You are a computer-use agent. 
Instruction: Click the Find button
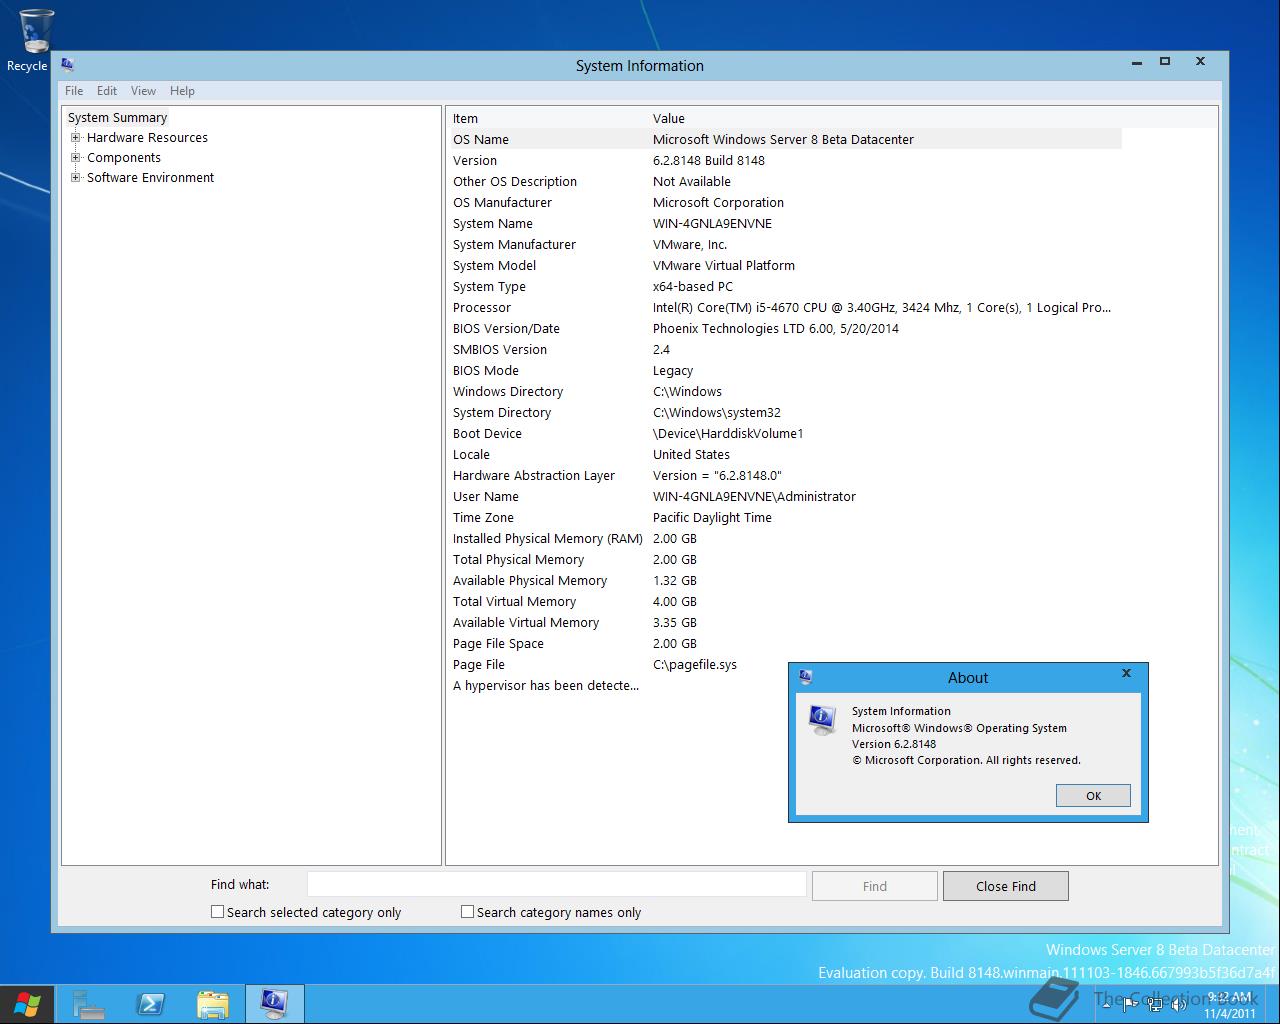point(874,886)
